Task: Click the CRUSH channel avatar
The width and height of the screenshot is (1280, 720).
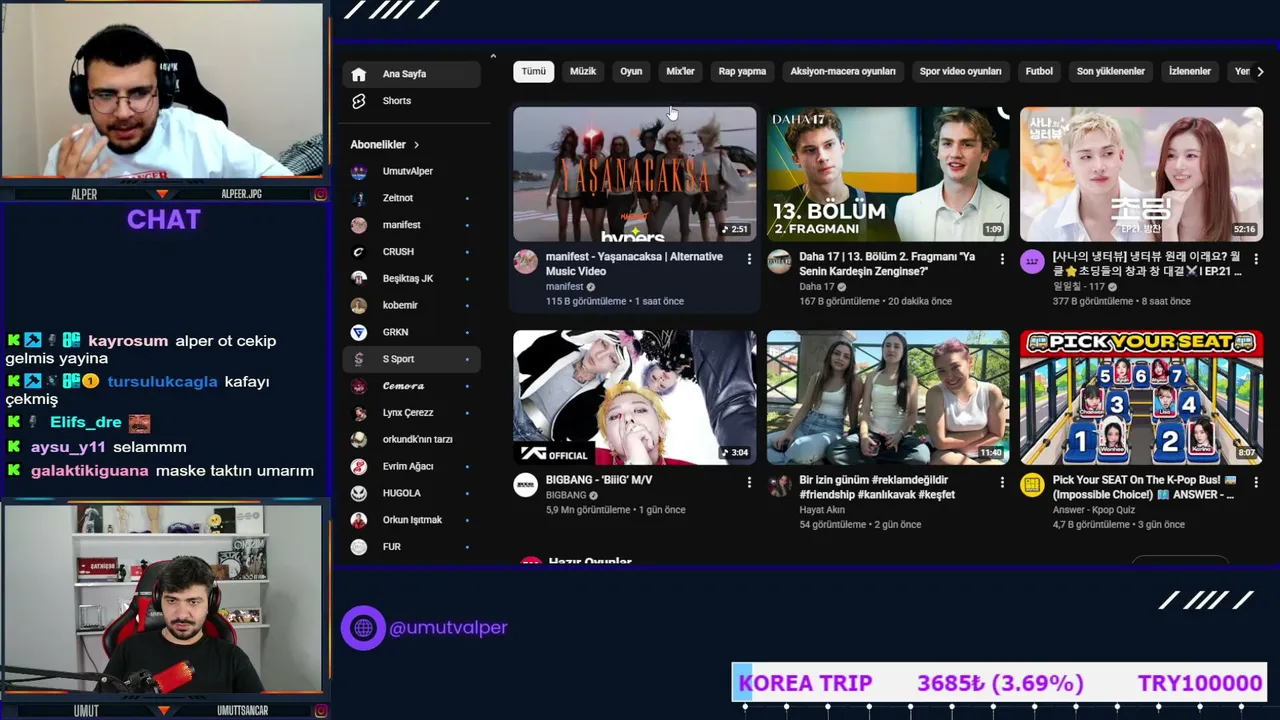Action: (x=359, y=252)
